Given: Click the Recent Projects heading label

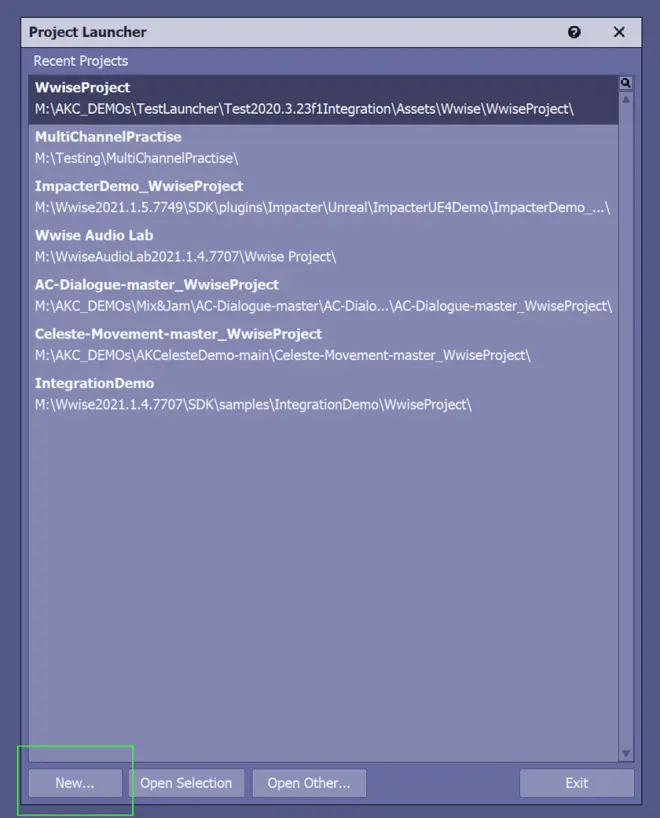Looking at the screenshot, I should [x=81, y=61].
